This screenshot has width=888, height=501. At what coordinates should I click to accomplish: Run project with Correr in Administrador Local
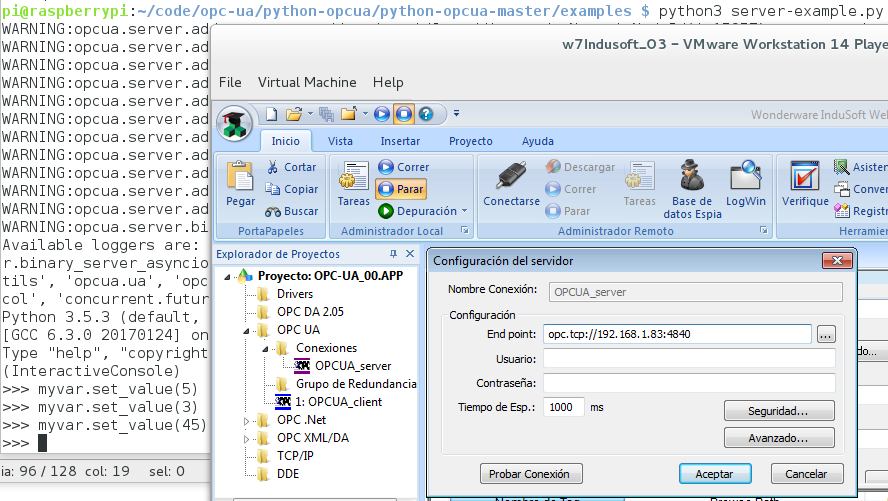tap(404, 167)
